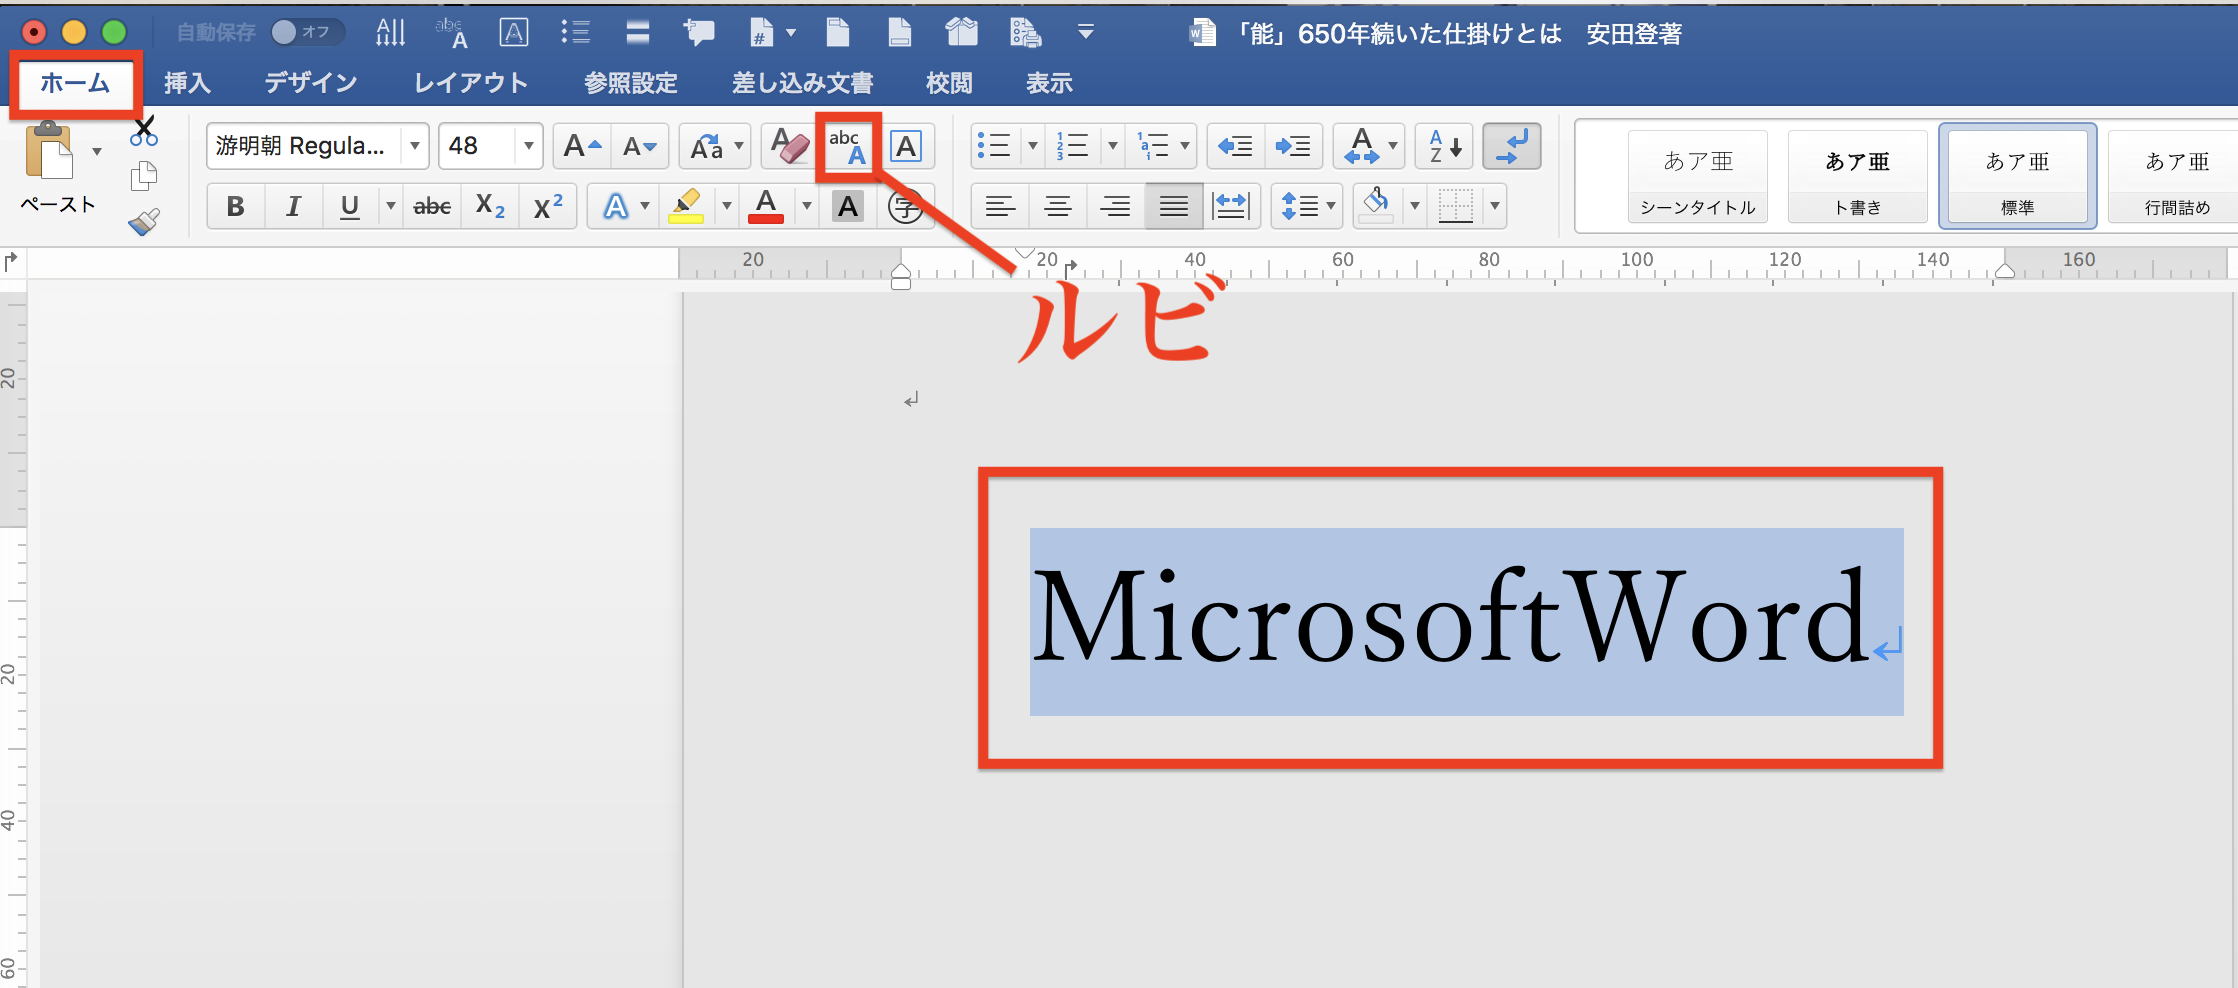Switch to the レイアウト tab

470,83
